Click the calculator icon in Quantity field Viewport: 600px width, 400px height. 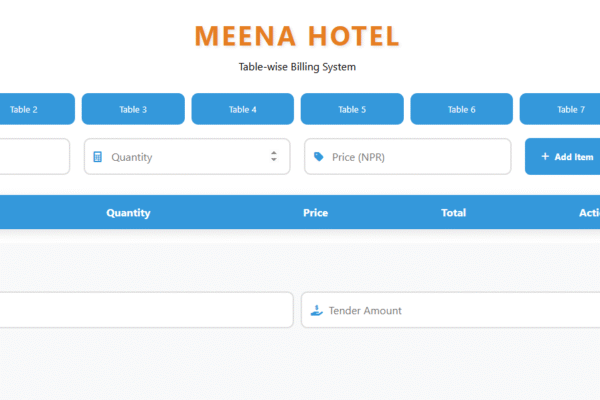point(98,157)
